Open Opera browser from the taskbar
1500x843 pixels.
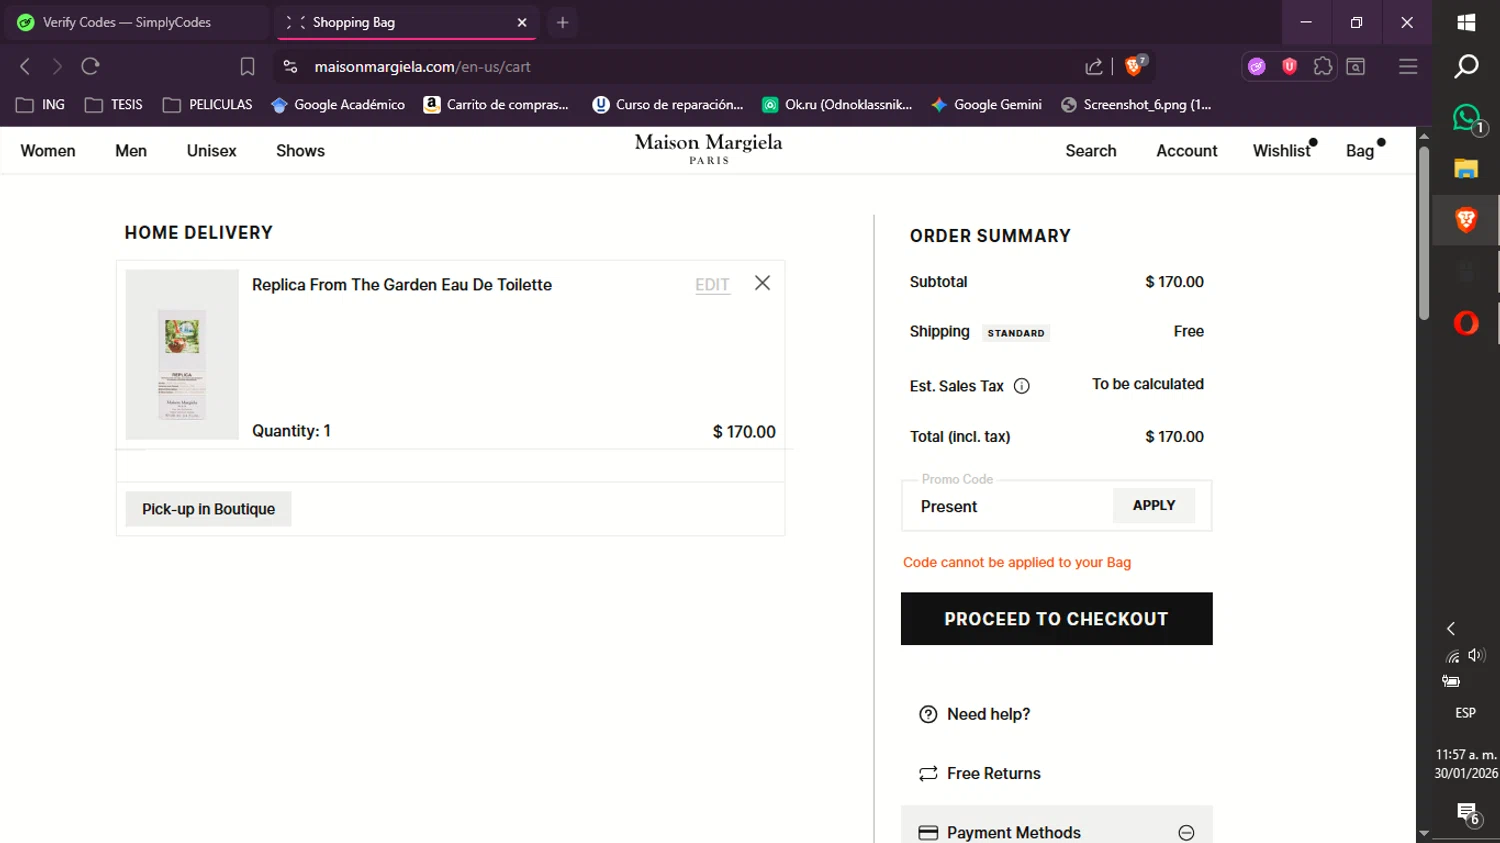pyautogui.click(x=1466, y=323)
